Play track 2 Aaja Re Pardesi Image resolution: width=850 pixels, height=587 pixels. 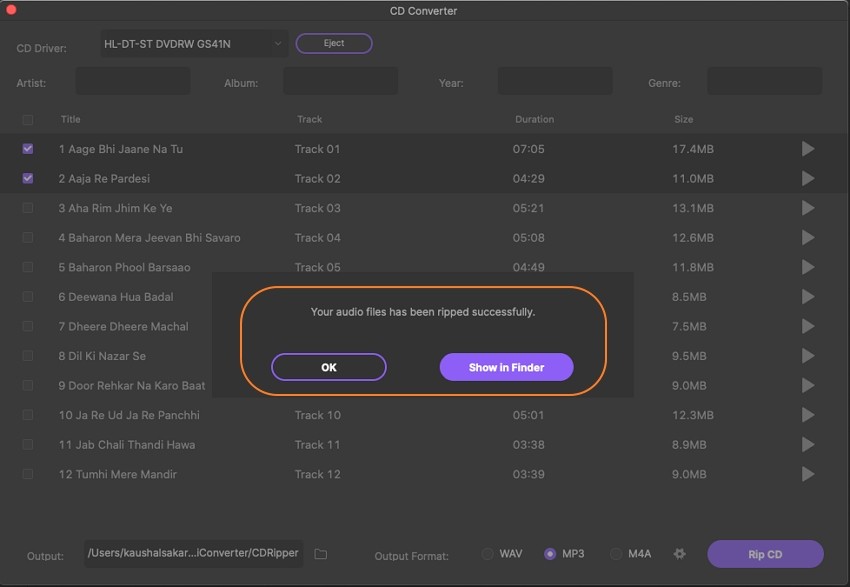point(807,178)
